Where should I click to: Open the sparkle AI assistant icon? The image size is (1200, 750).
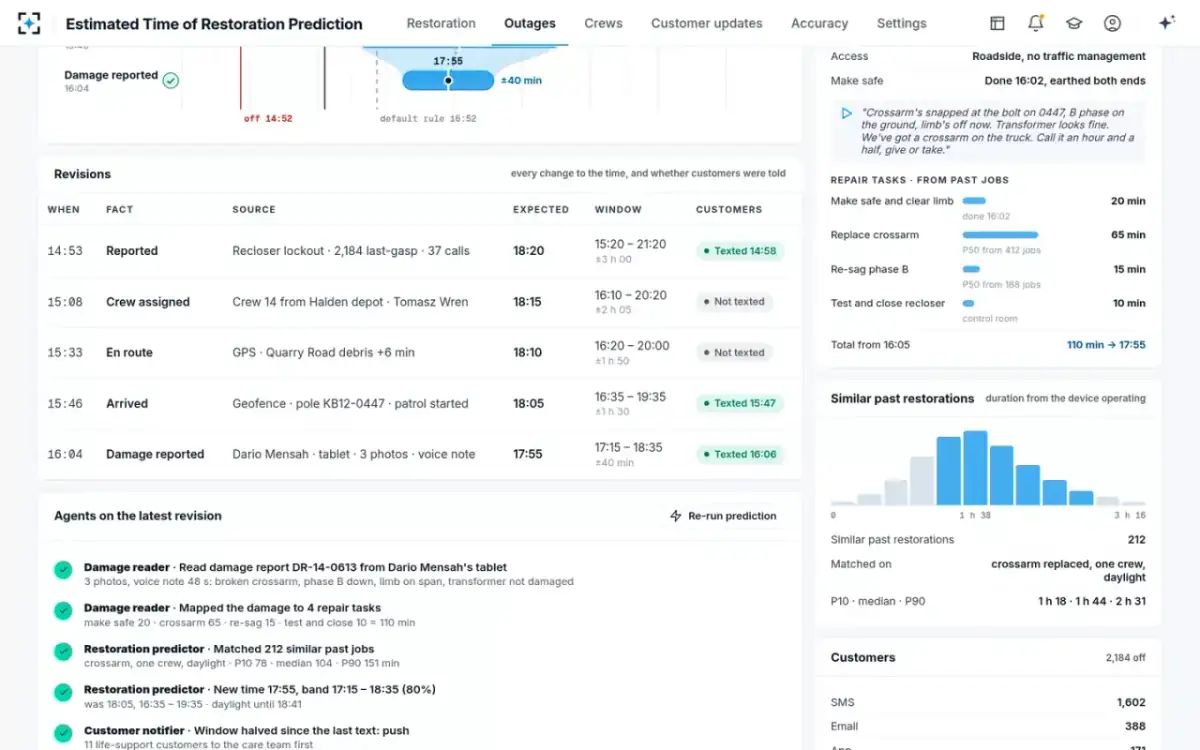click(1166, 23)
